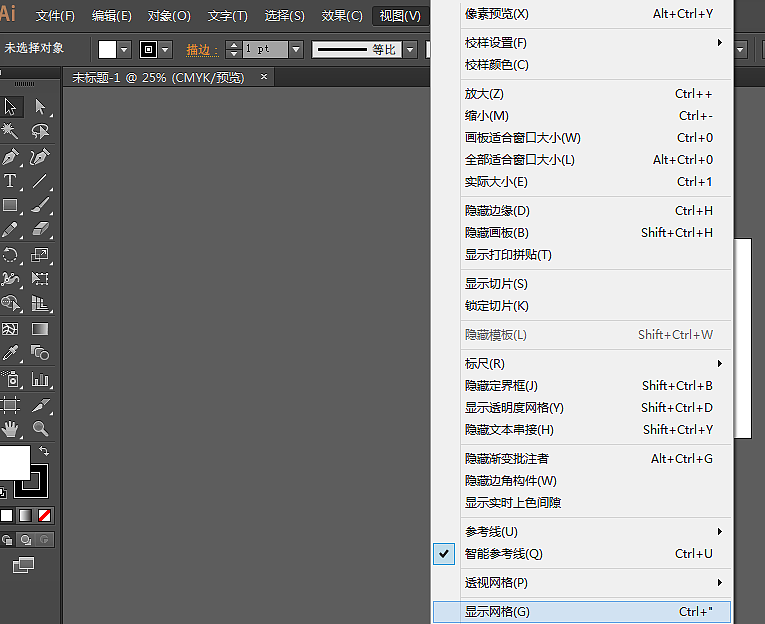This screenshot has height=624, width=765.
Task: Open the stroke color dropdown arrow
Action: pos(165,49)
